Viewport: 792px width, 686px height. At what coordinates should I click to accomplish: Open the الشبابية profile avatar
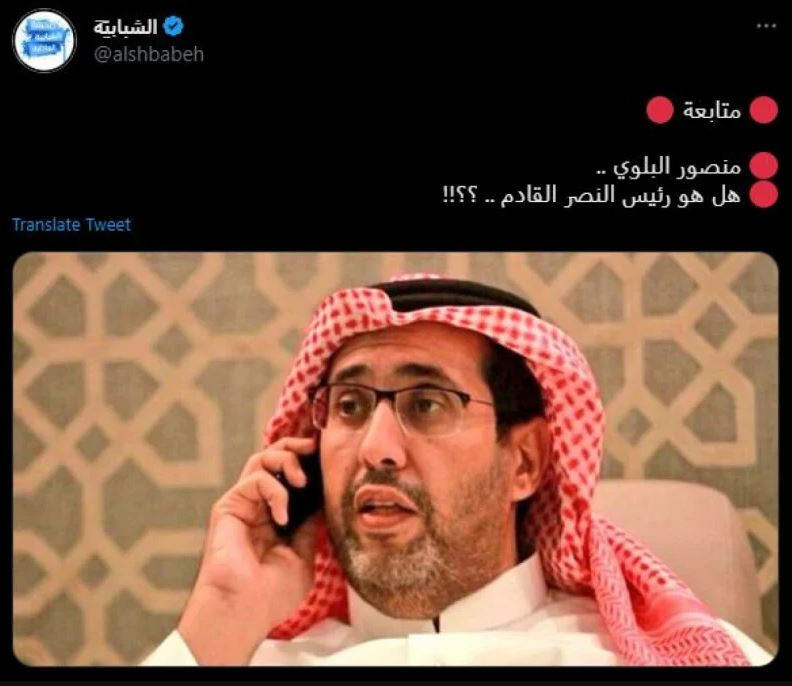(44, 40)
